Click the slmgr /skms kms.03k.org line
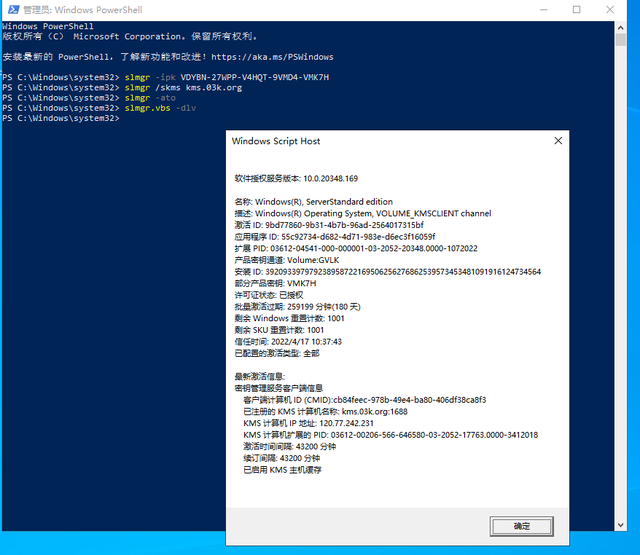Image resolution: width=640 pixels, height=555 pixels. [x=122, y=87]
